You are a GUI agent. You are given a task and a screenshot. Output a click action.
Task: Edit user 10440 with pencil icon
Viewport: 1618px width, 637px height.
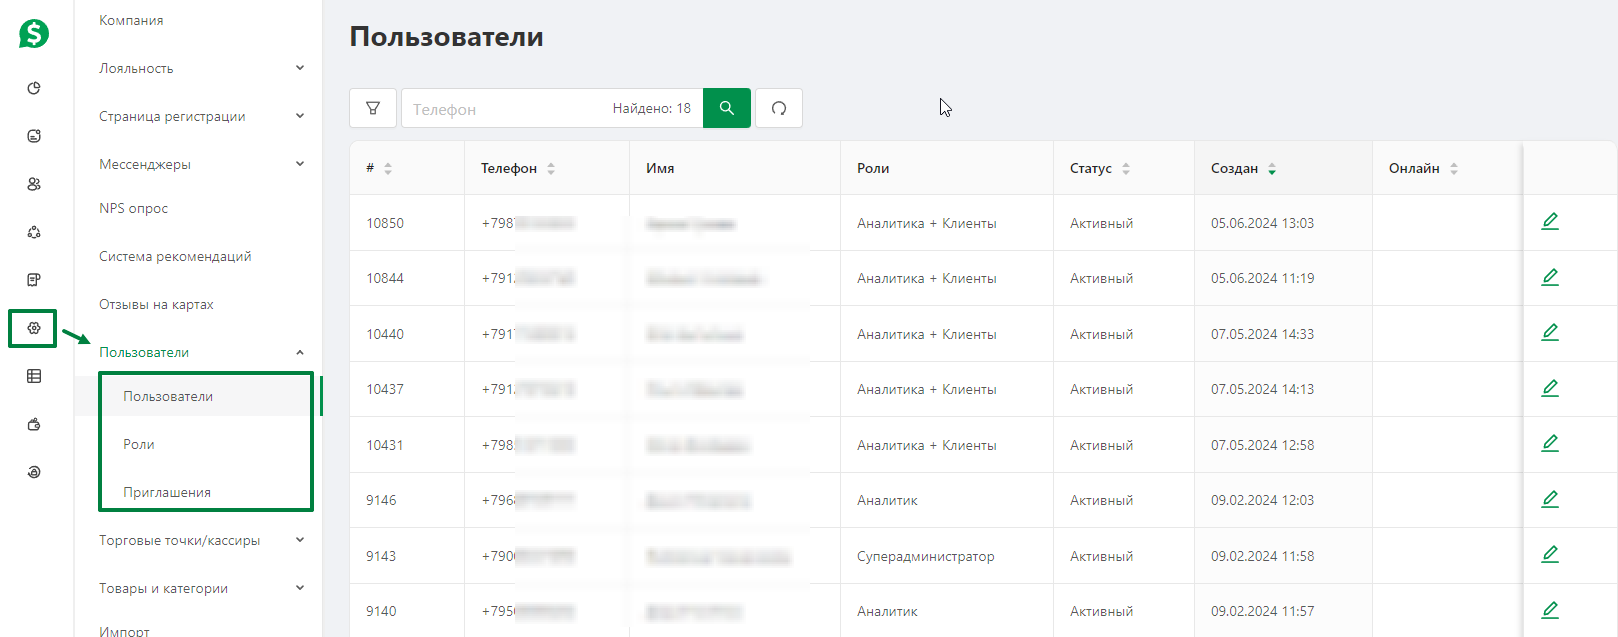pyautogui.click(x=1550, y=333)
